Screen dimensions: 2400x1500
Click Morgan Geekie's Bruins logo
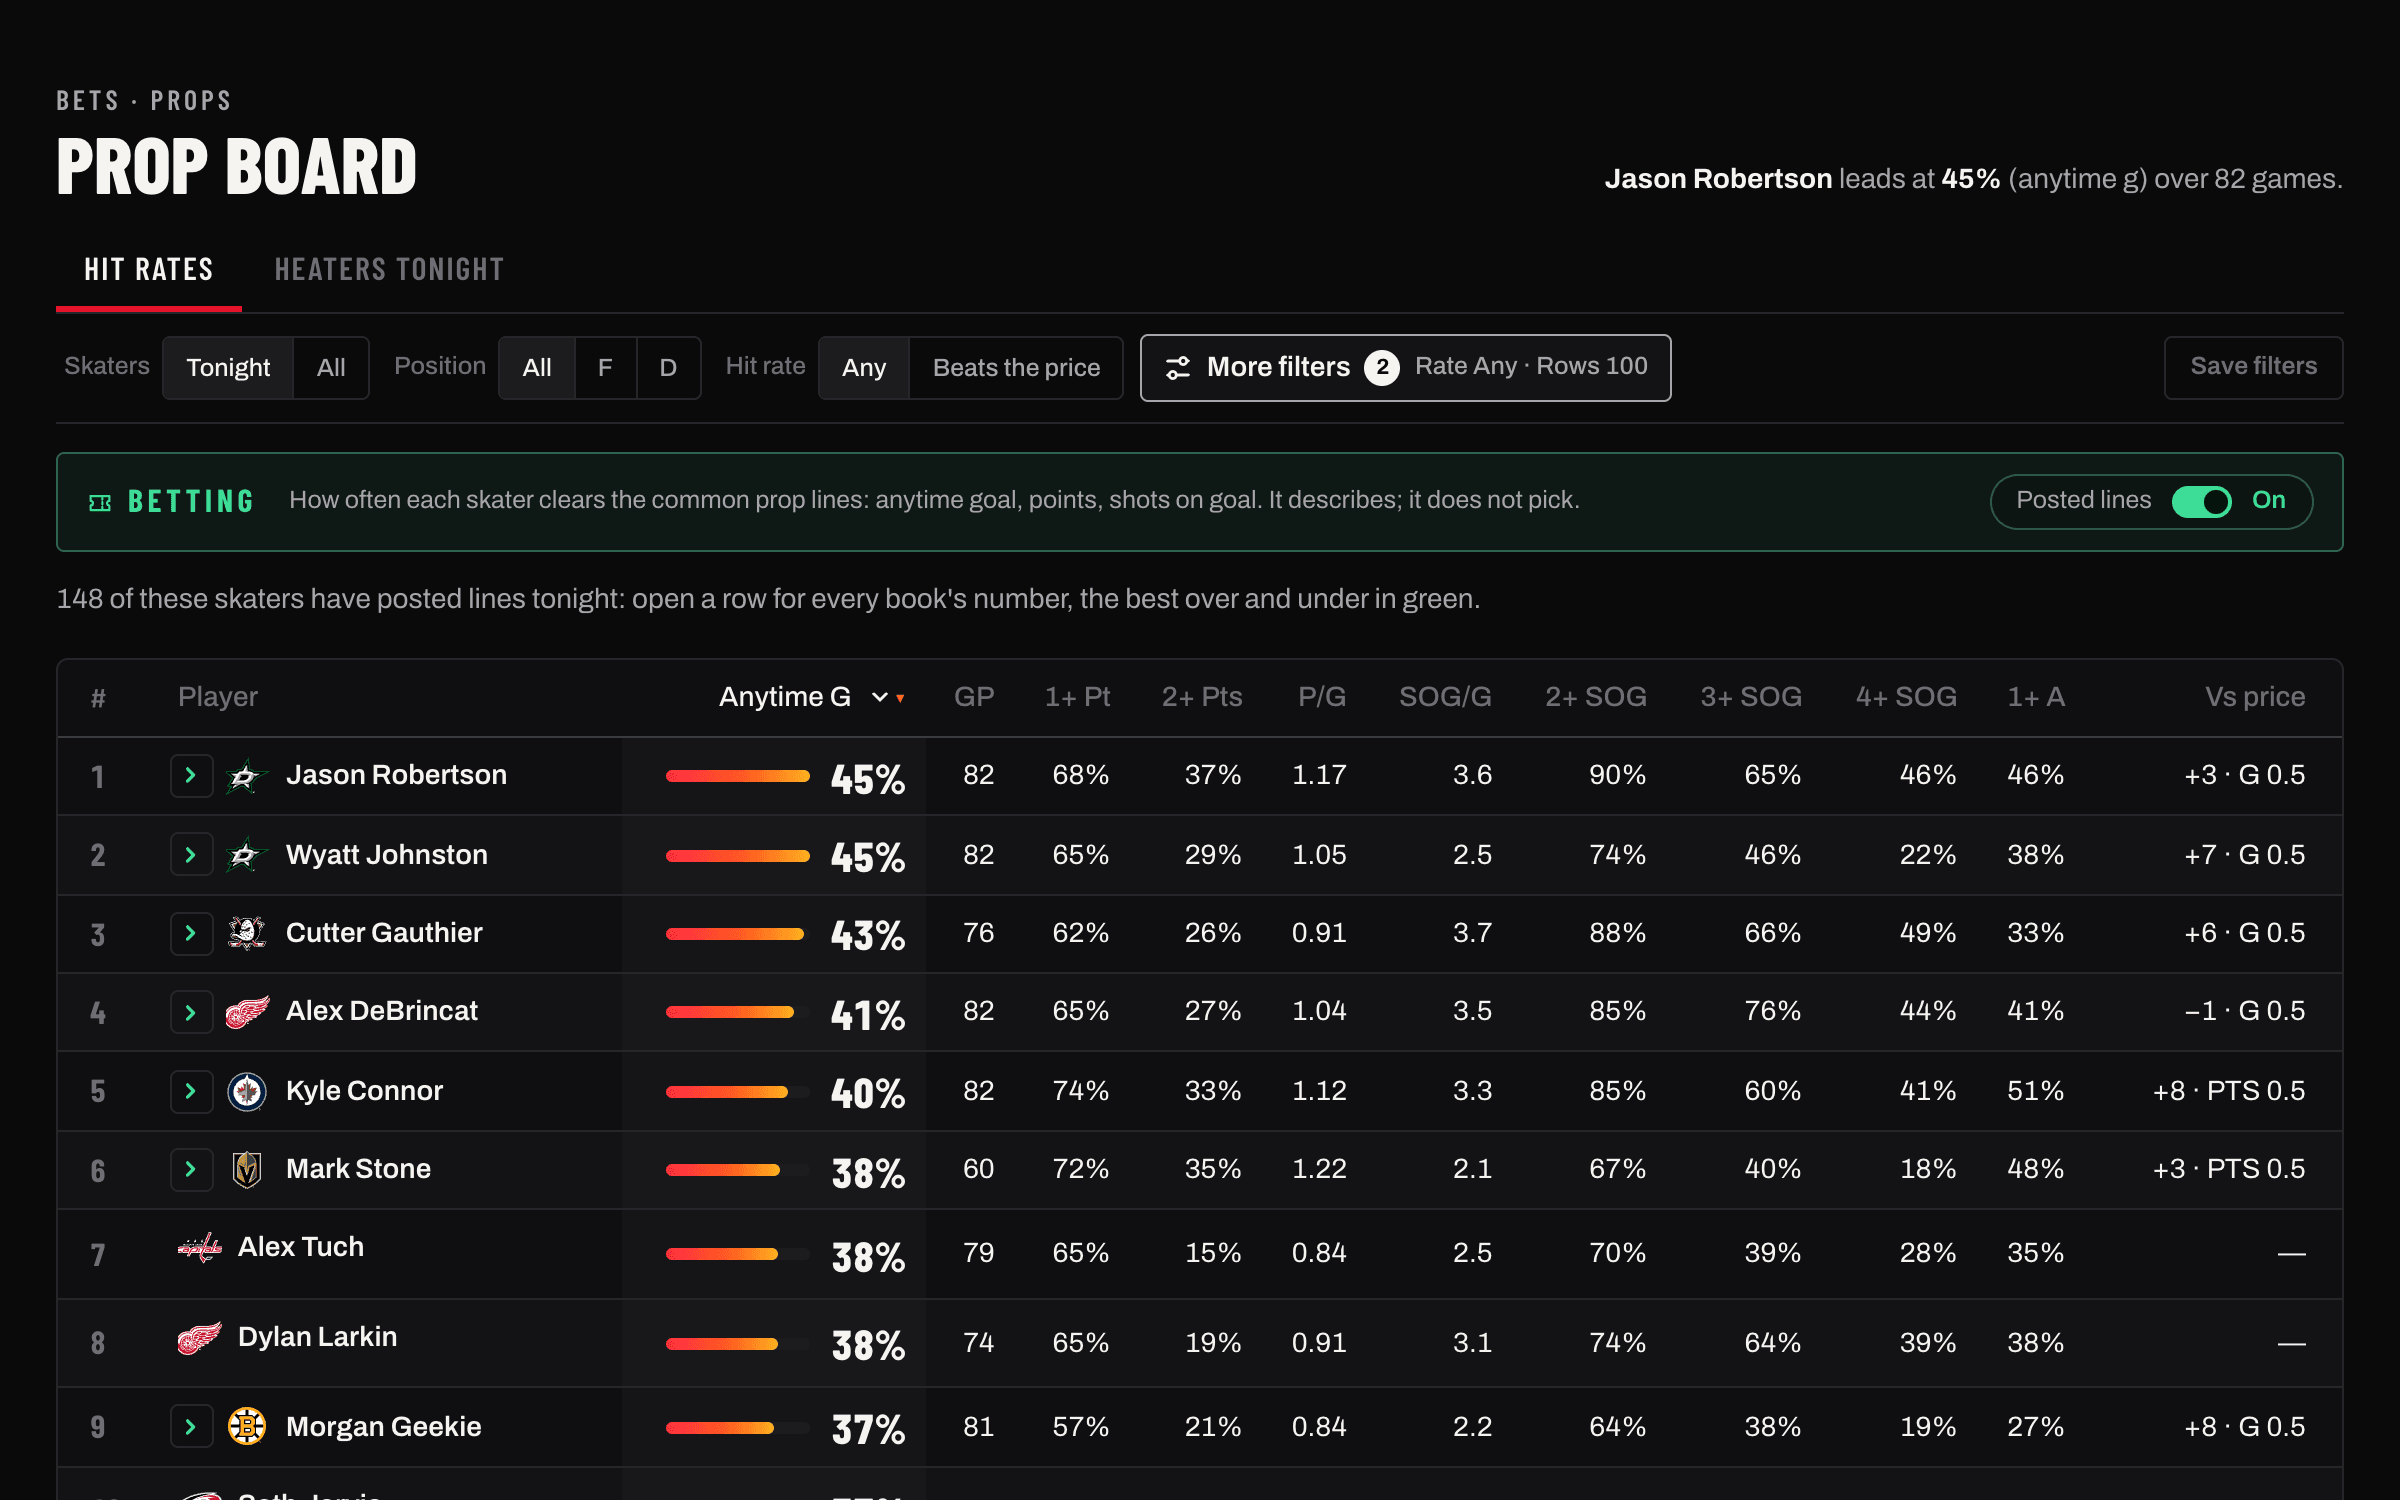point(246,1427)
